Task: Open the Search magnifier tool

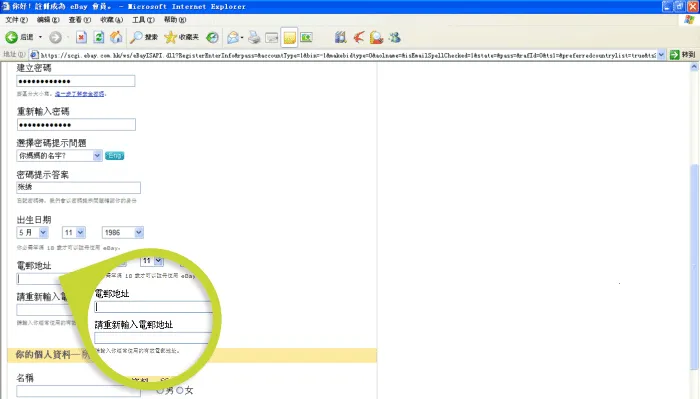Action: click(x=143, y=37)
